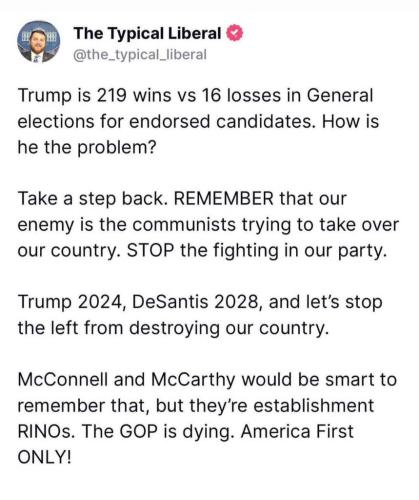Click the word GOP in the last paragraph

(x=138, y=431)
